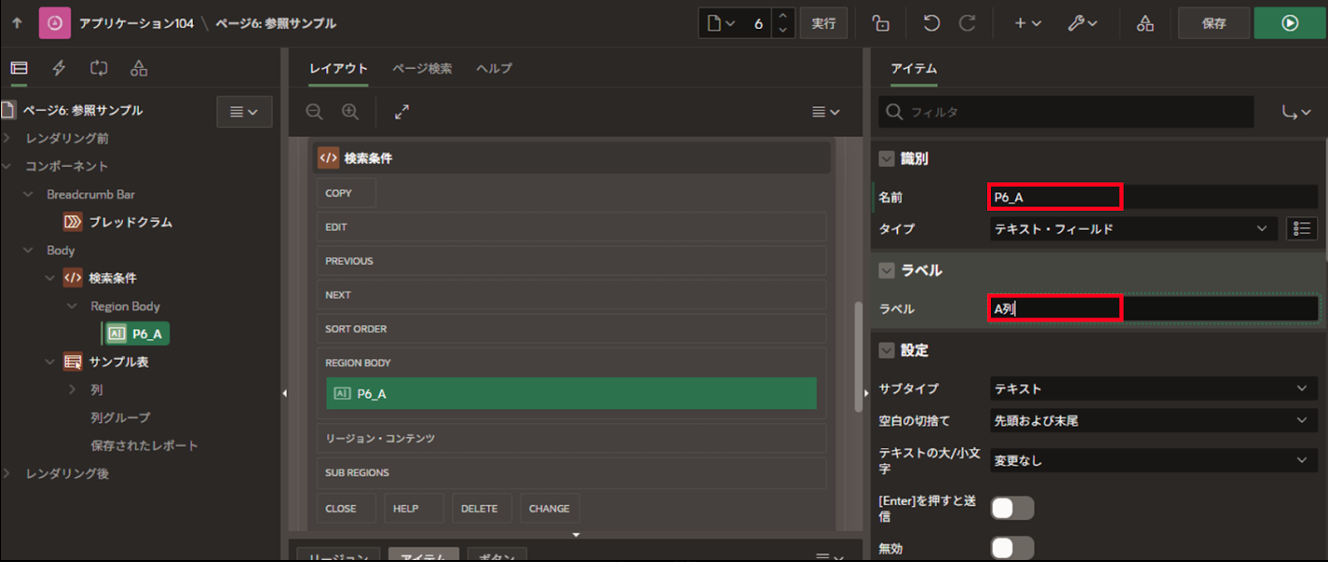Expand the layout pane with arrows icon
This screenshot has height=562, width=1328.
[402, 112]
